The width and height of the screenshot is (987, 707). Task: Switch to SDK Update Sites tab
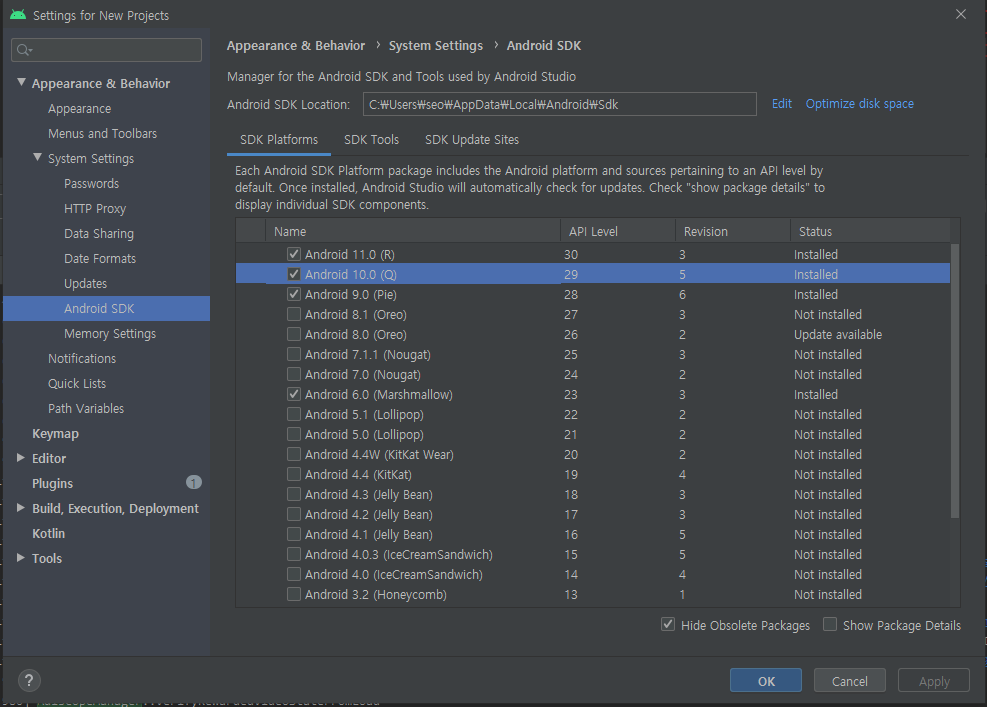click(472, 140)
